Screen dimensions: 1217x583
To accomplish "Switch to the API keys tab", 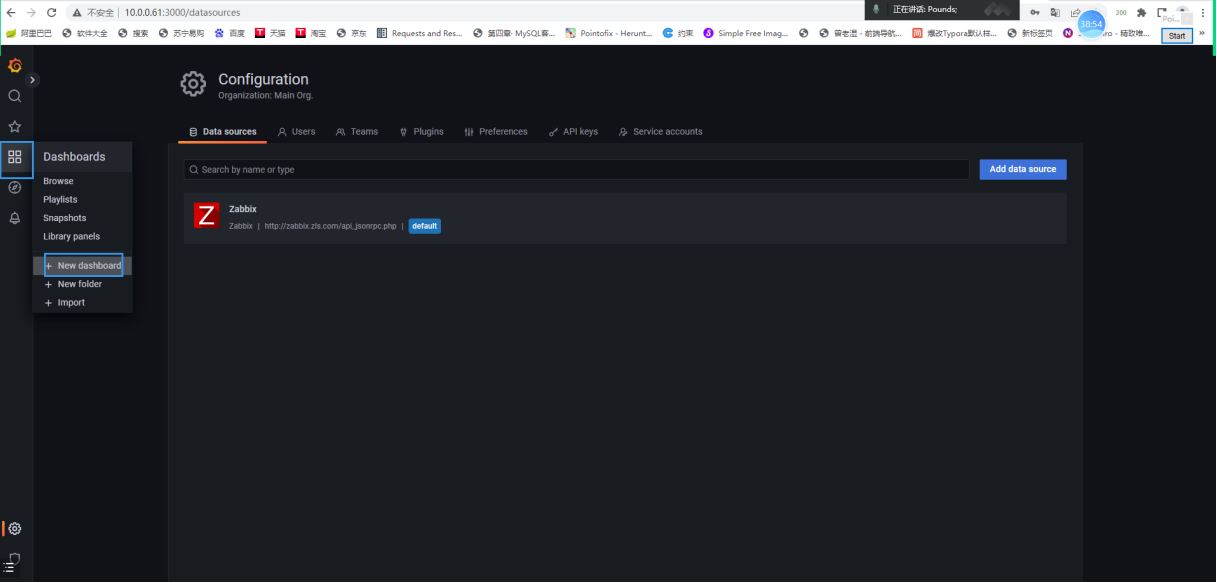I will point(573,132).
